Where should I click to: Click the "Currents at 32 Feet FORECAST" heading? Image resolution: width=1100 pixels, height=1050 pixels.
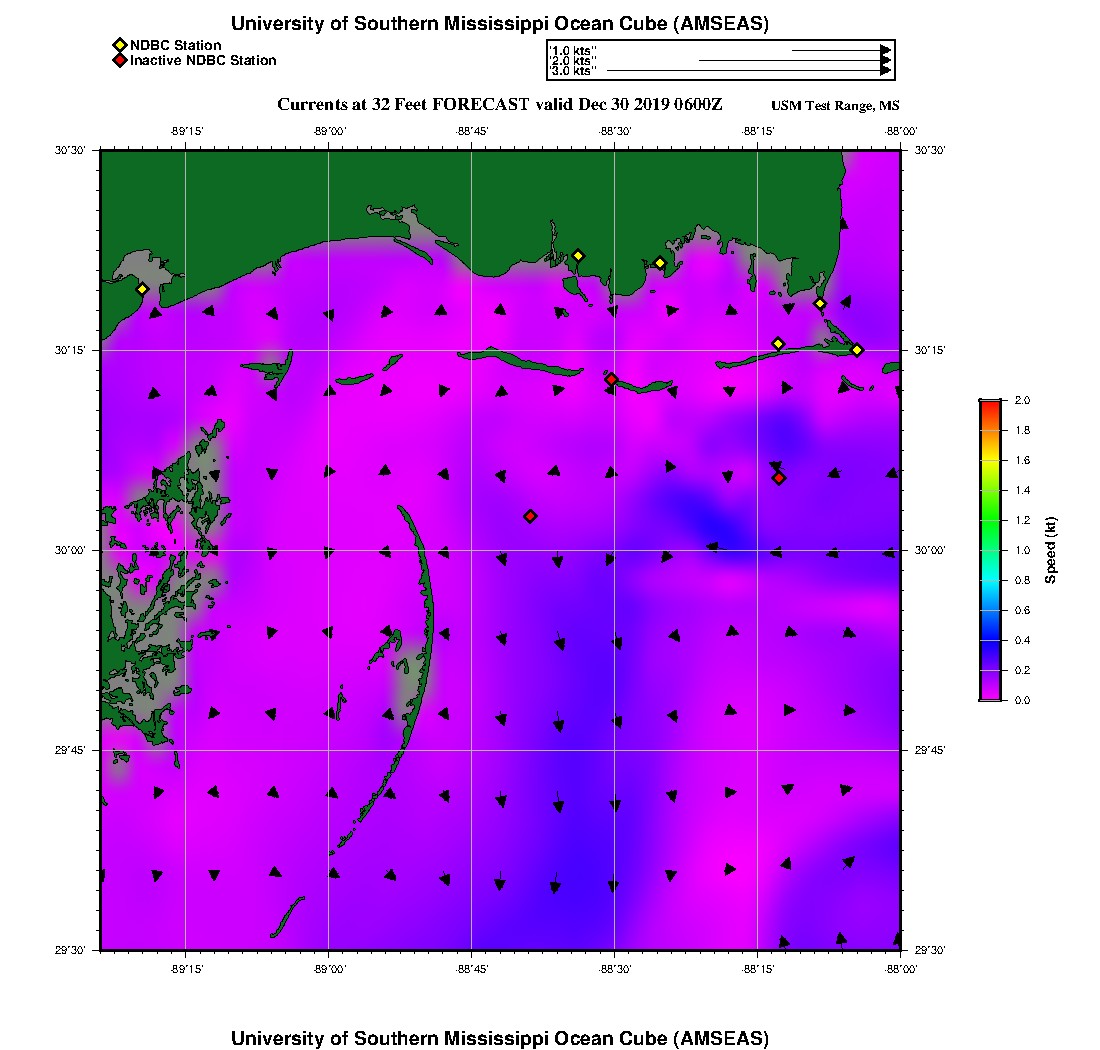coord(402,105)
